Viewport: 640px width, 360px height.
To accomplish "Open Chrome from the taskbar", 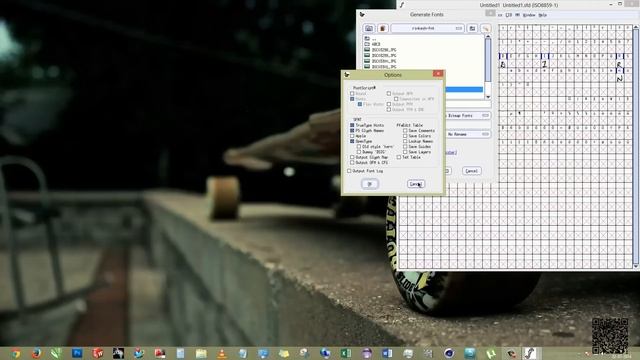I will (16, 353).
